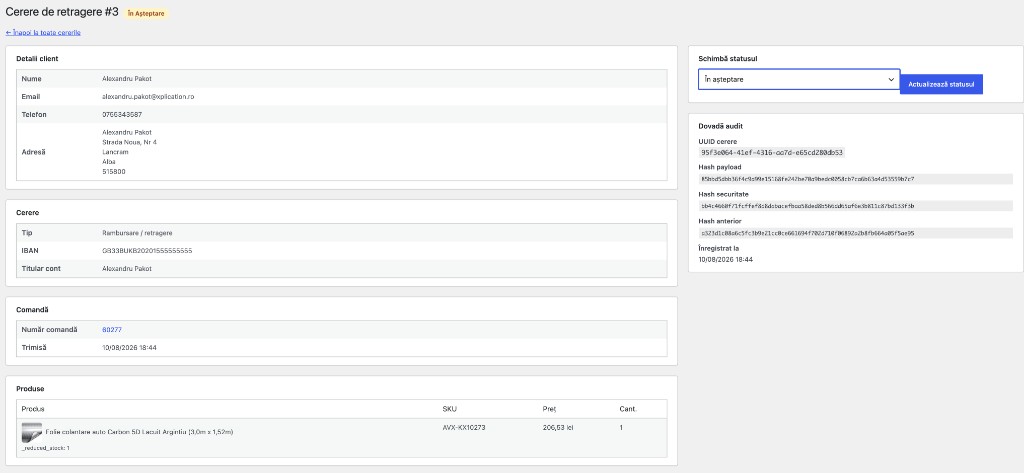Screen dimensions: 1024x473
Task: Click the 'Preț' column header
Action: [549, 409]
